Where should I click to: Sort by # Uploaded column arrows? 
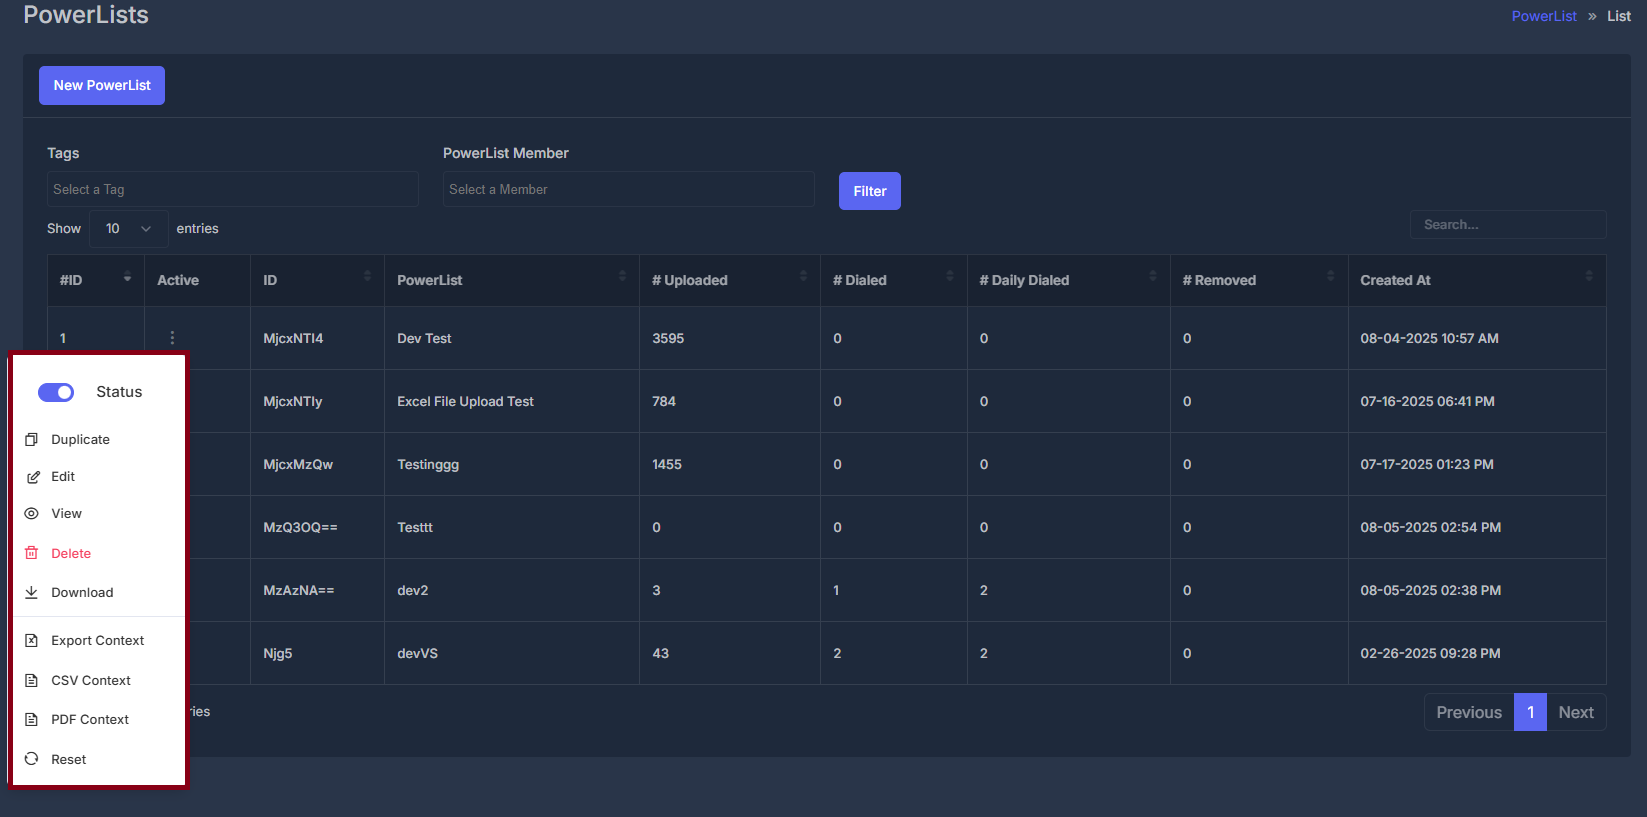[x=803, y=277]
